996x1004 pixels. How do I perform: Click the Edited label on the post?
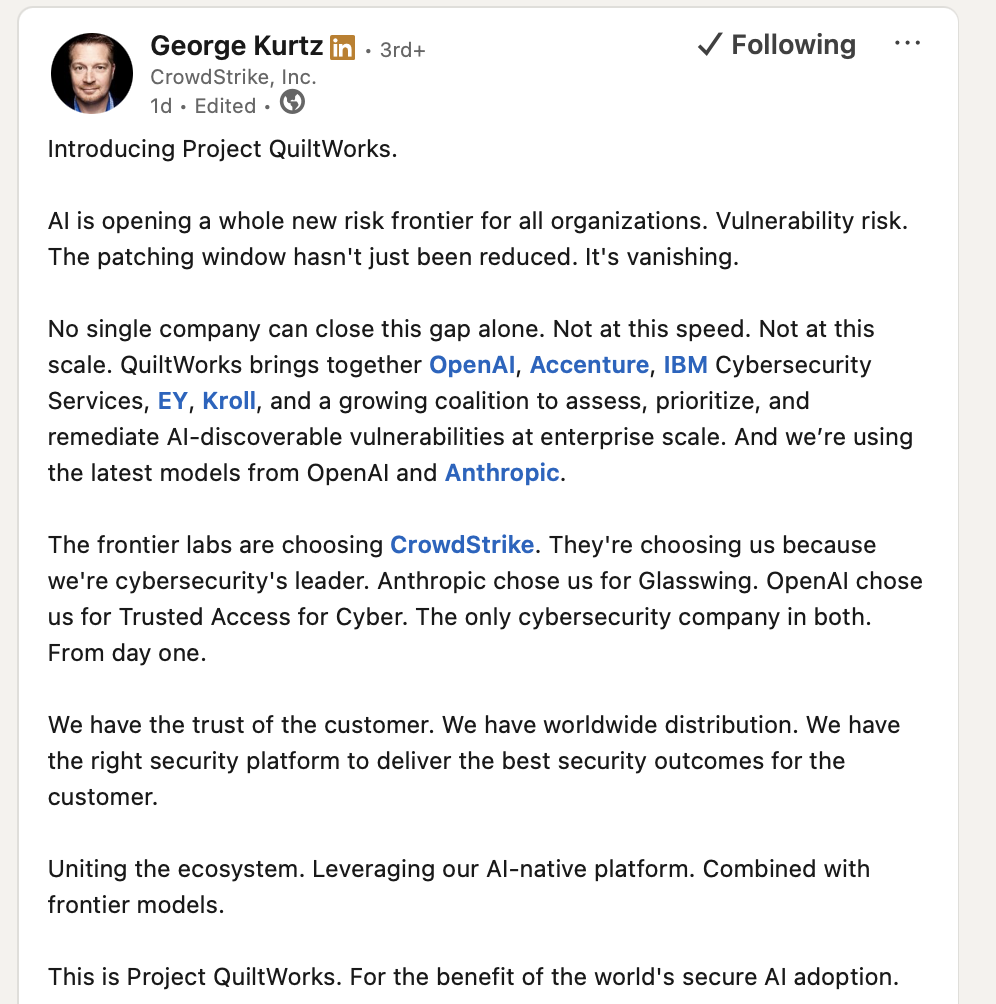[x=225, y=106]
